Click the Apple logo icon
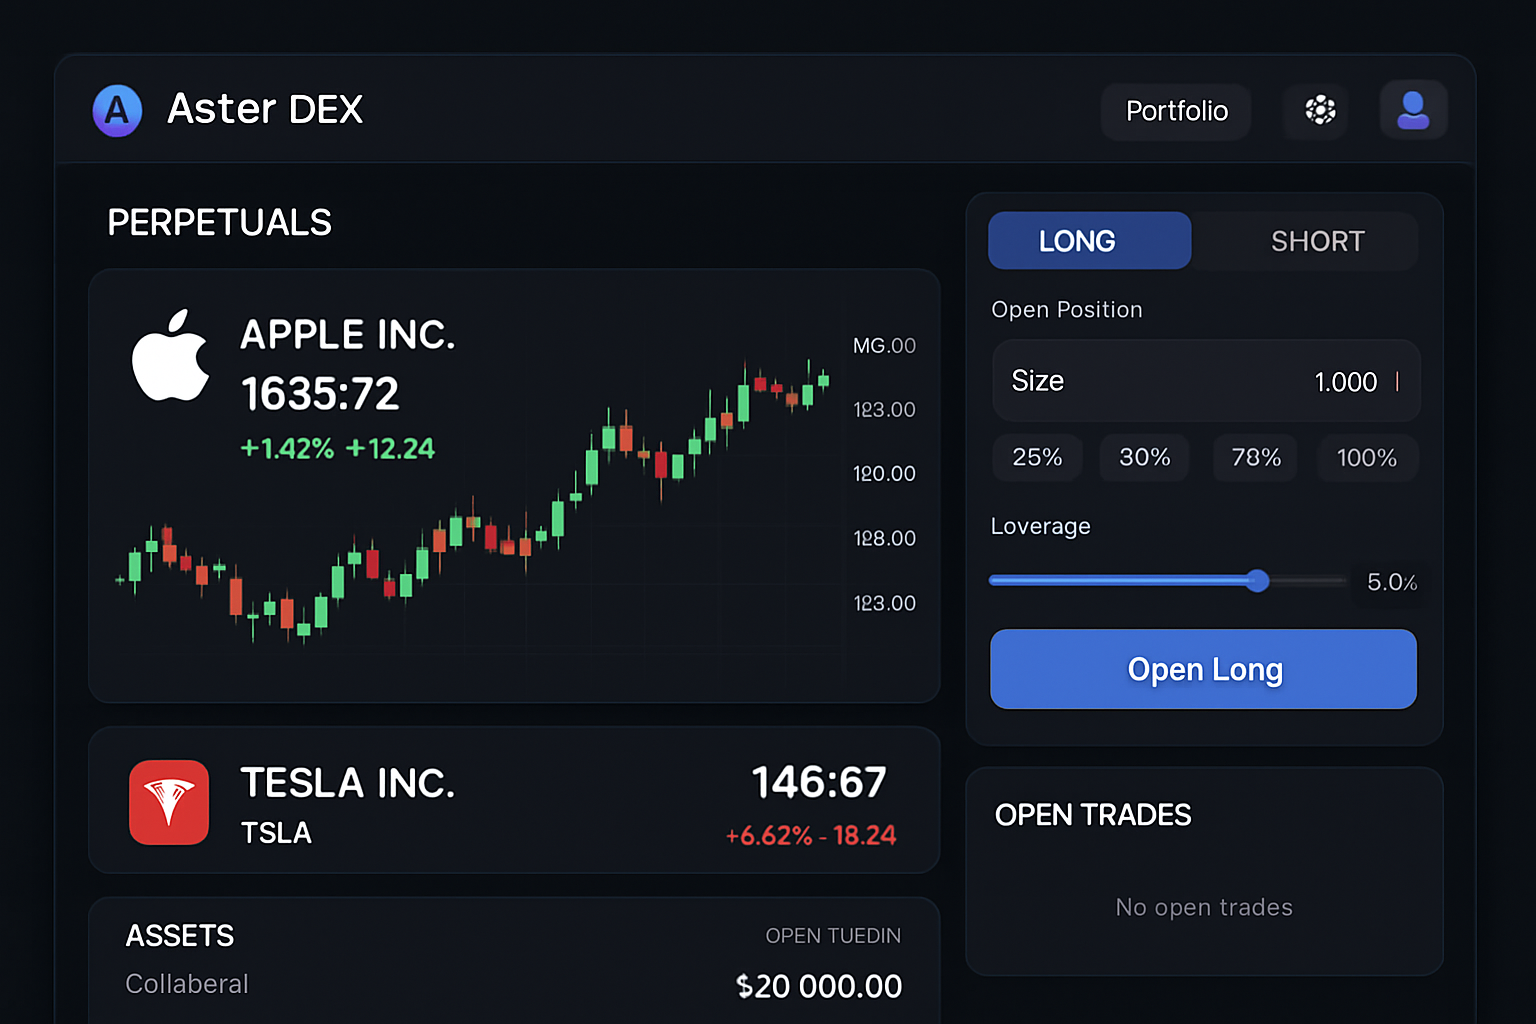 171,355
